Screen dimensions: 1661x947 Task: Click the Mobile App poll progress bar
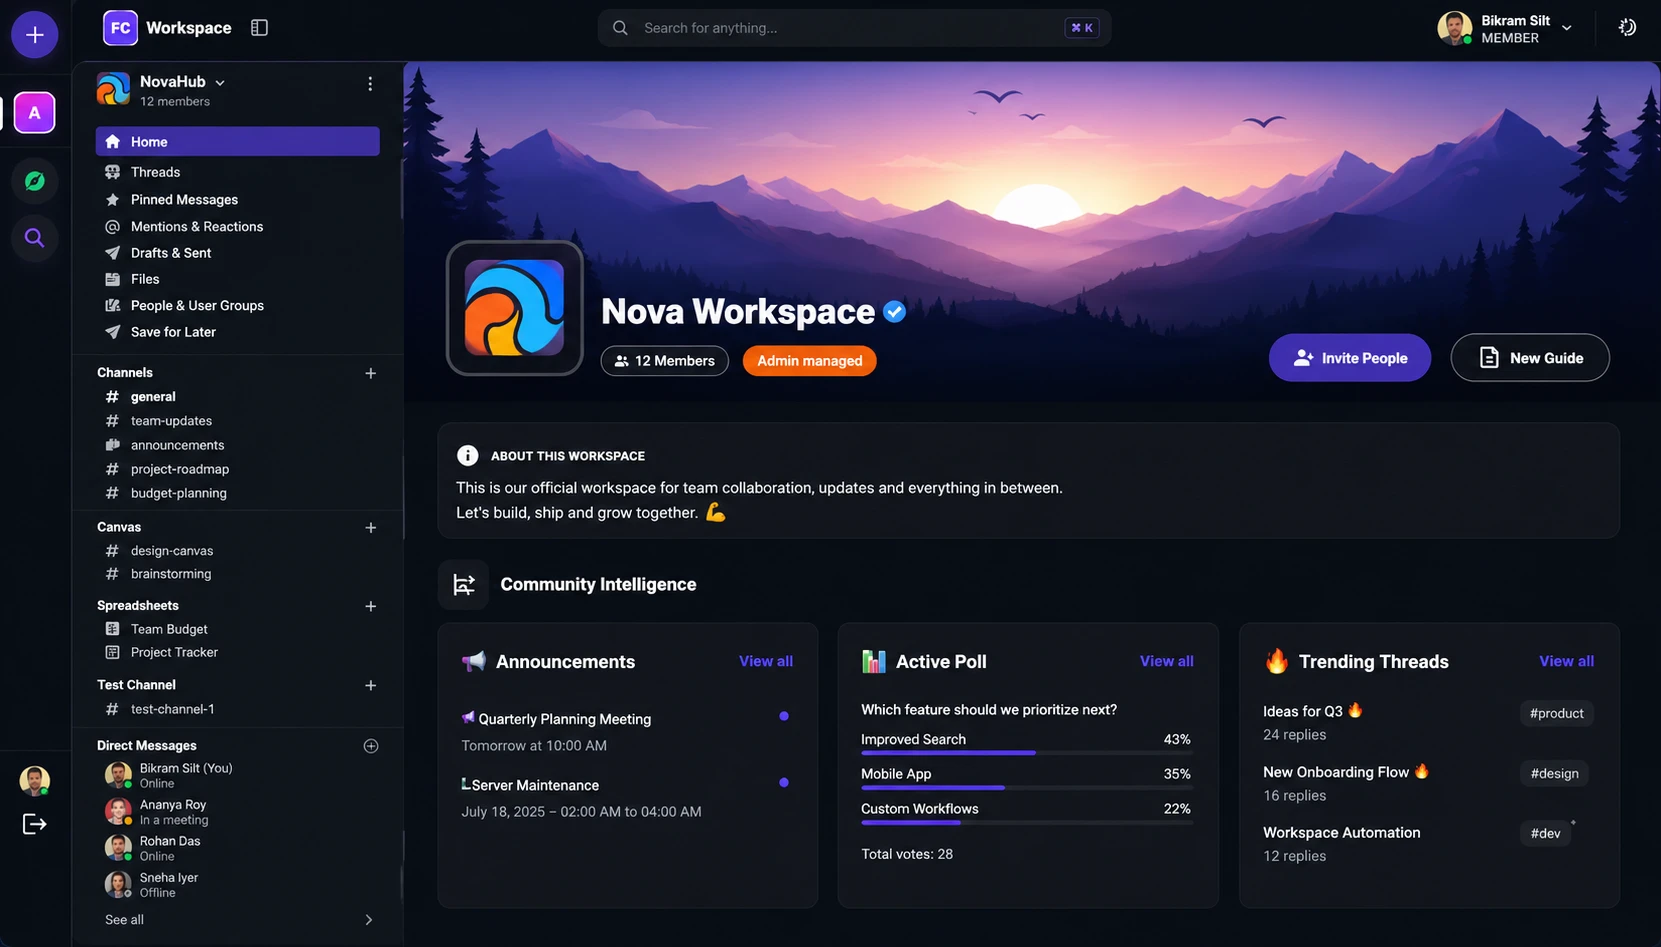1026,788
